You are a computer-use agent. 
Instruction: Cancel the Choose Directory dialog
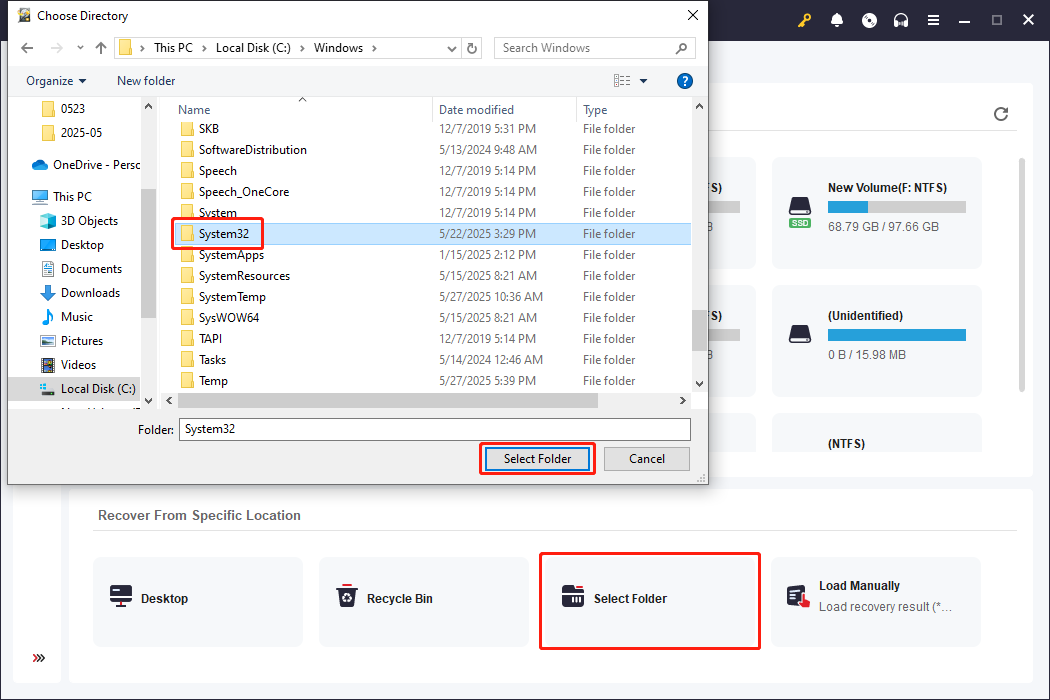(646, 458)
